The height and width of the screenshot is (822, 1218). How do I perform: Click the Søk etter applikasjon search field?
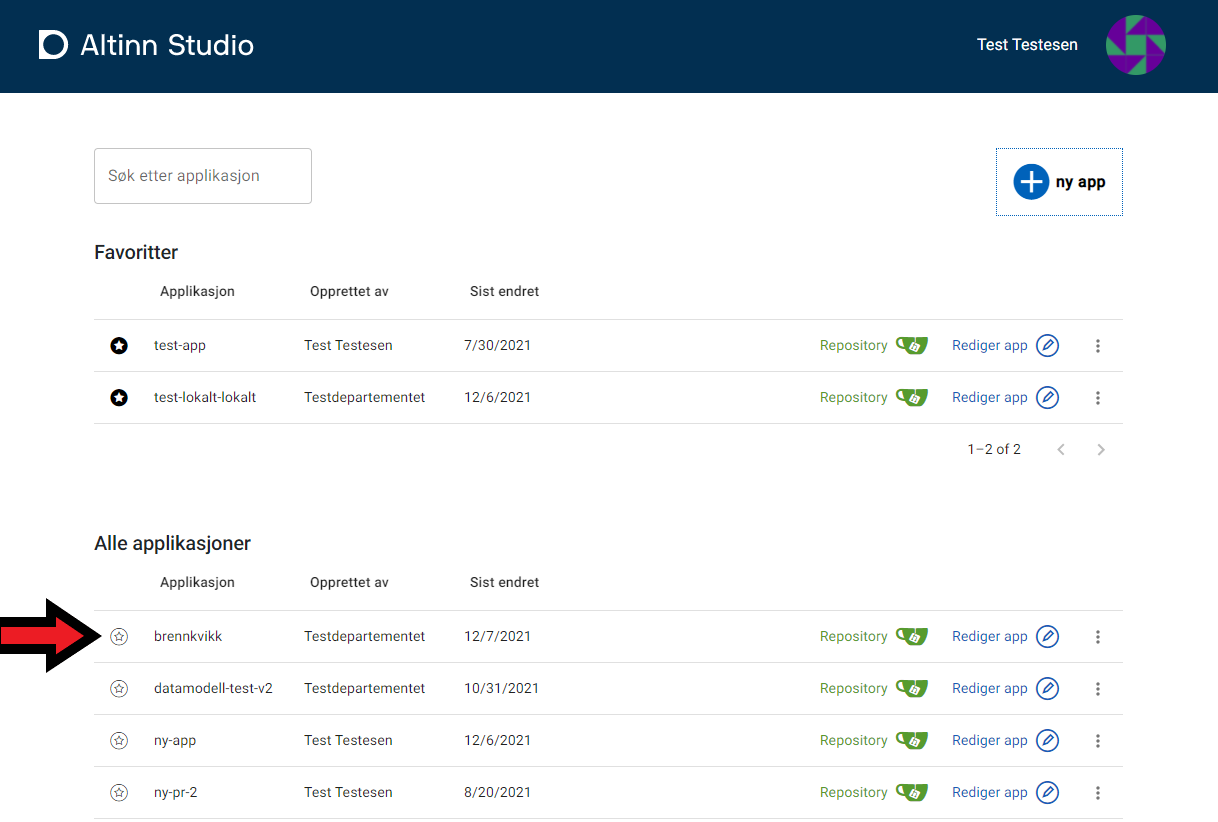[x=203, y=176]
